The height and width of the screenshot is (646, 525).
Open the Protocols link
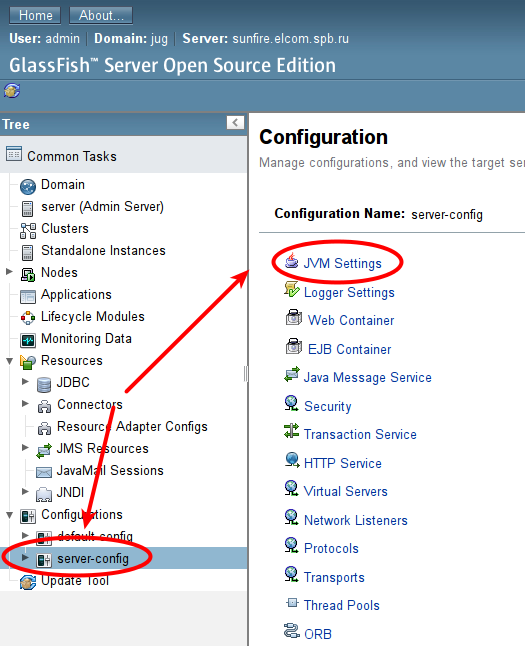pyautogui.click(x=331, y=548)
